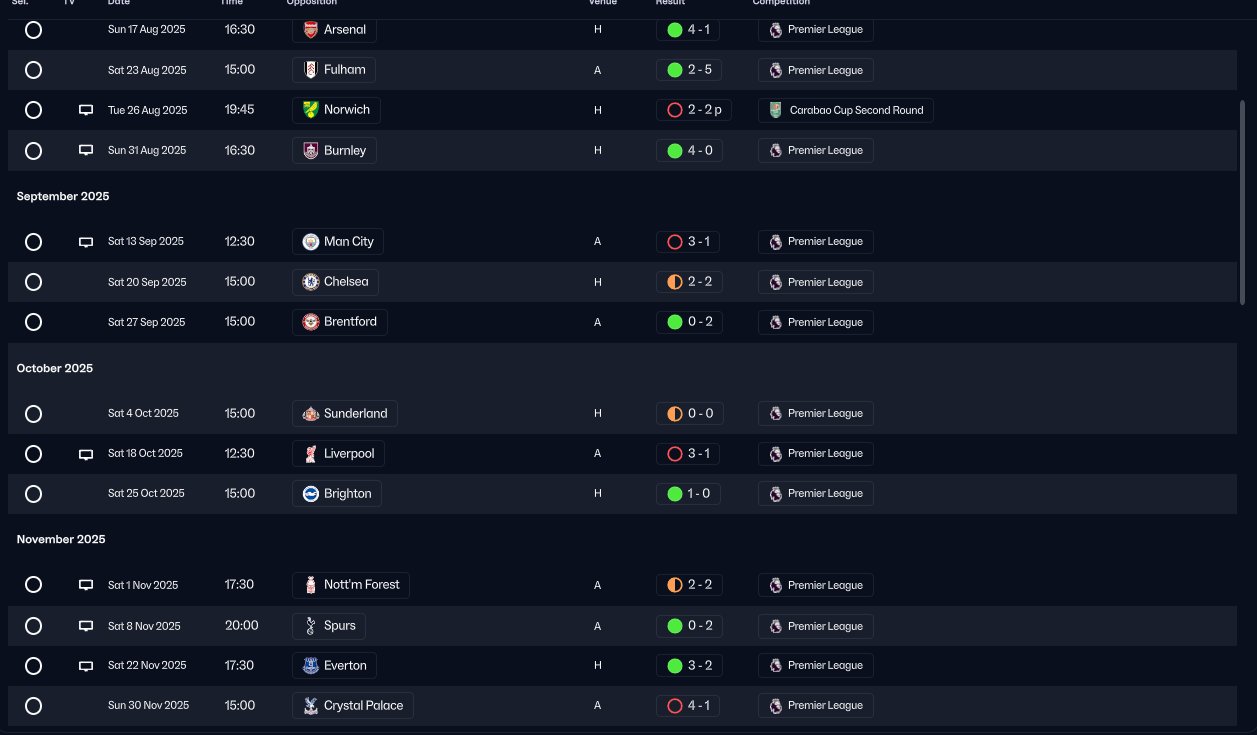Viewport: 1257px width, 735px height.
Task: Click the October 2025 section header
Action: click(x=55, y=368)
